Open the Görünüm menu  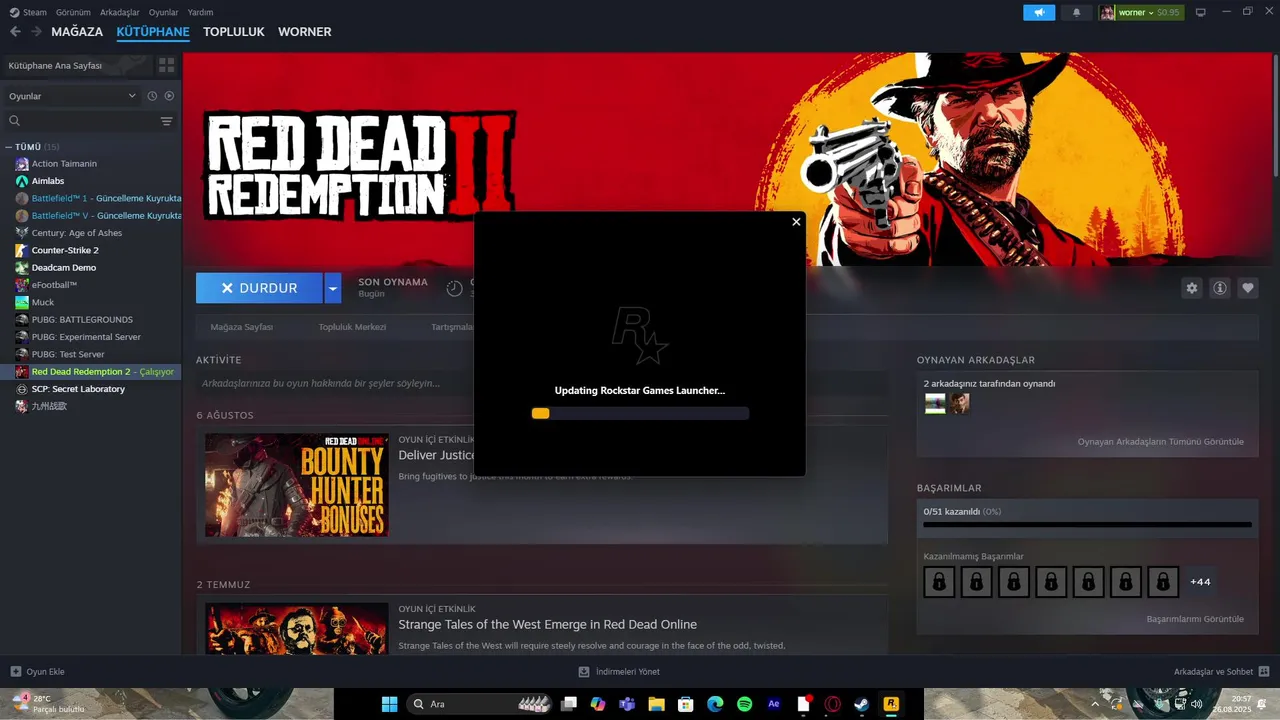click(x=73, y=12)
